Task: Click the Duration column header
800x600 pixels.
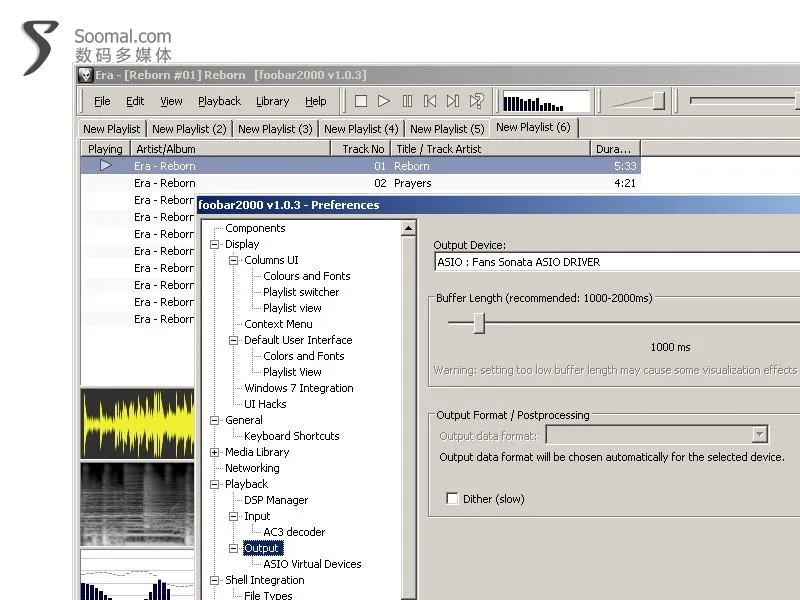Action: coord(615,149)
